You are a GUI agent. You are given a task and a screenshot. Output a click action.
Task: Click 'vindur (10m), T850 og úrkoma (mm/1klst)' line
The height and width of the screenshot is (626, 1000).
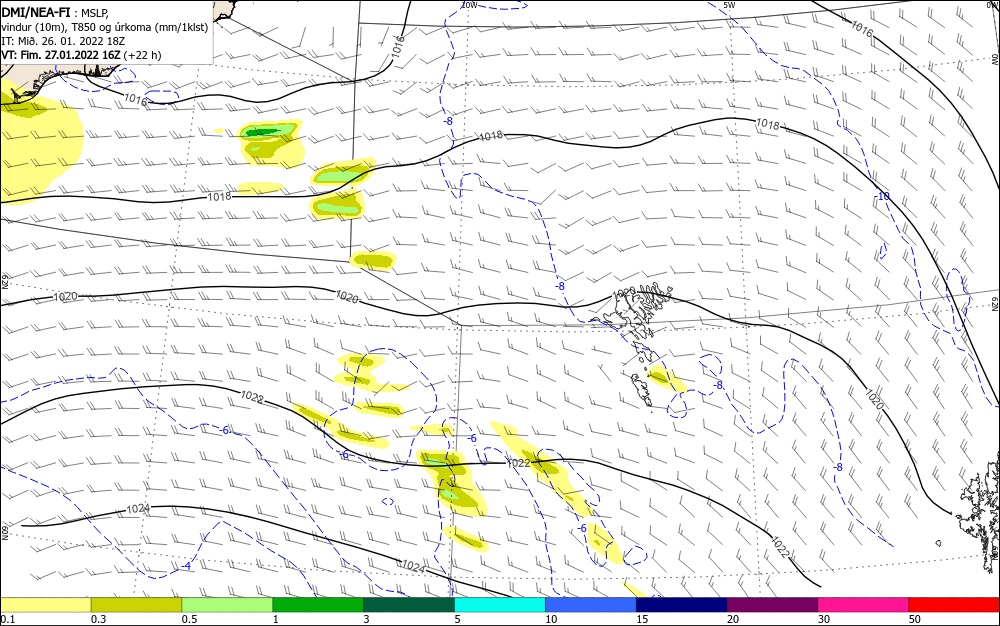105,27
